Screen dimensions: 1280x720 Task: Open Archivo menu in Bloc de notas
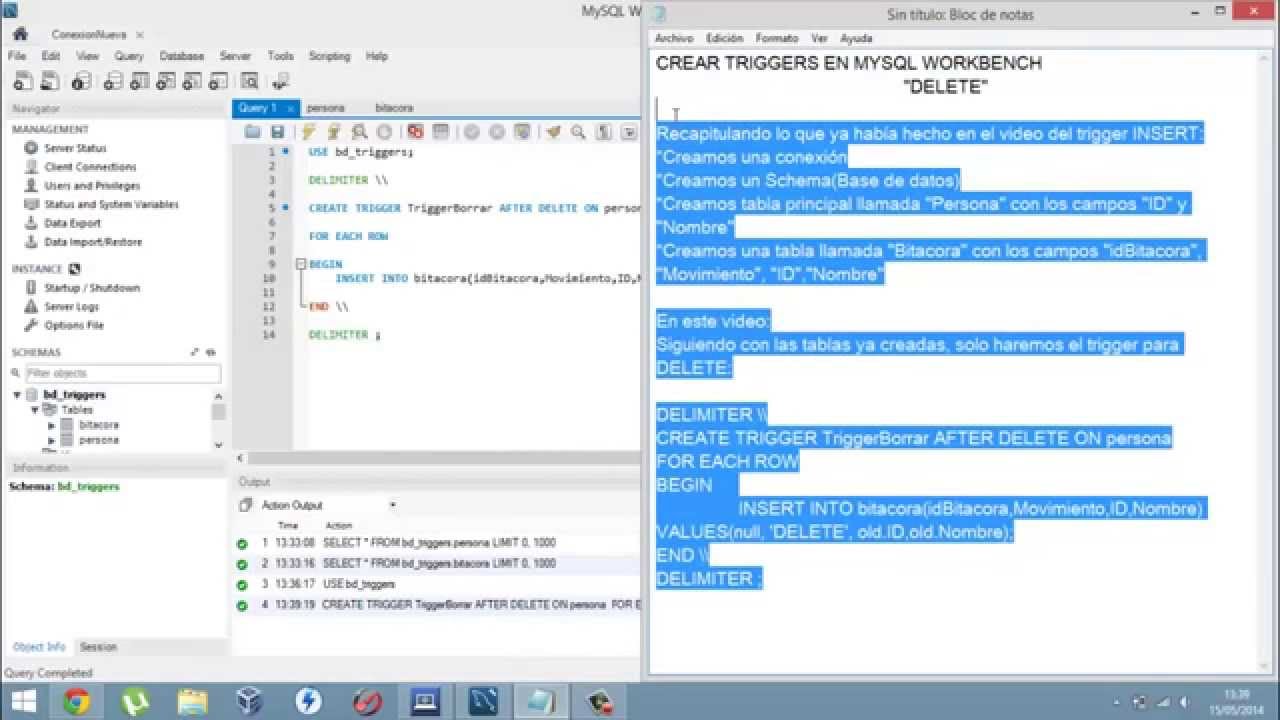[x=673, y=38]
